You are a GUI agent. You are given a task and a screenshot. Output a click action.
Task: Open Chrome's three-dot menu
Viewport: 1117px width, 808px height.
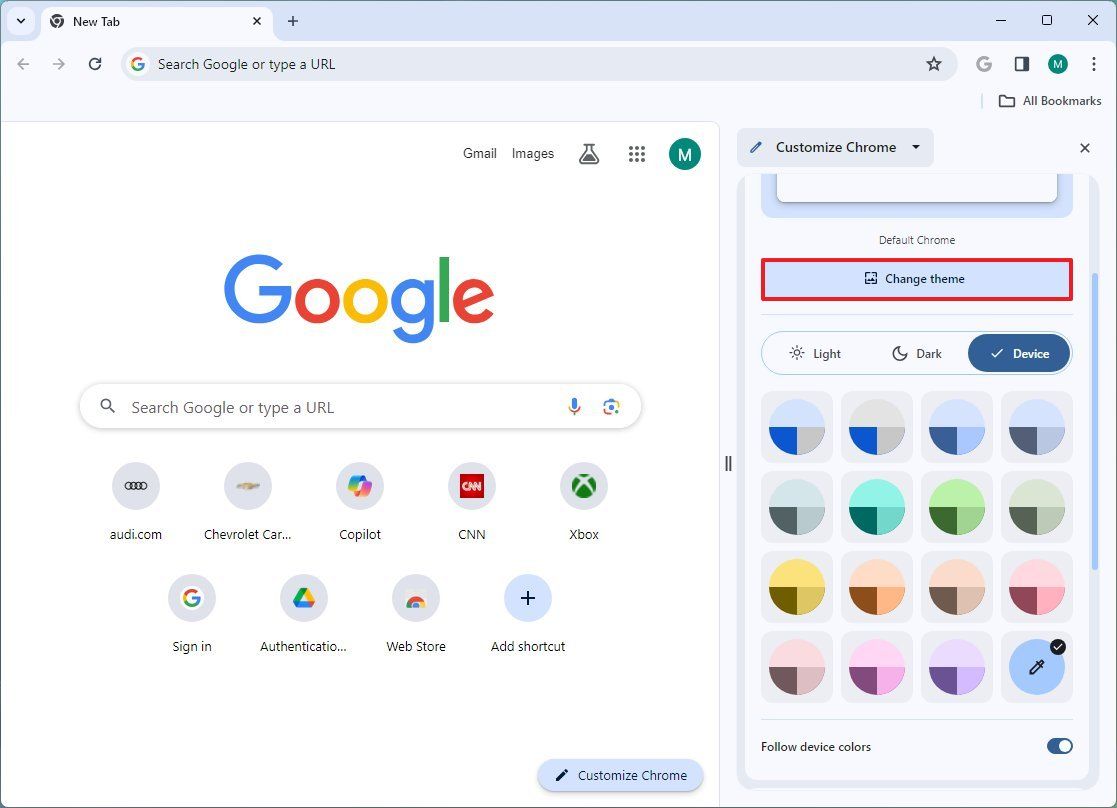1095,63
